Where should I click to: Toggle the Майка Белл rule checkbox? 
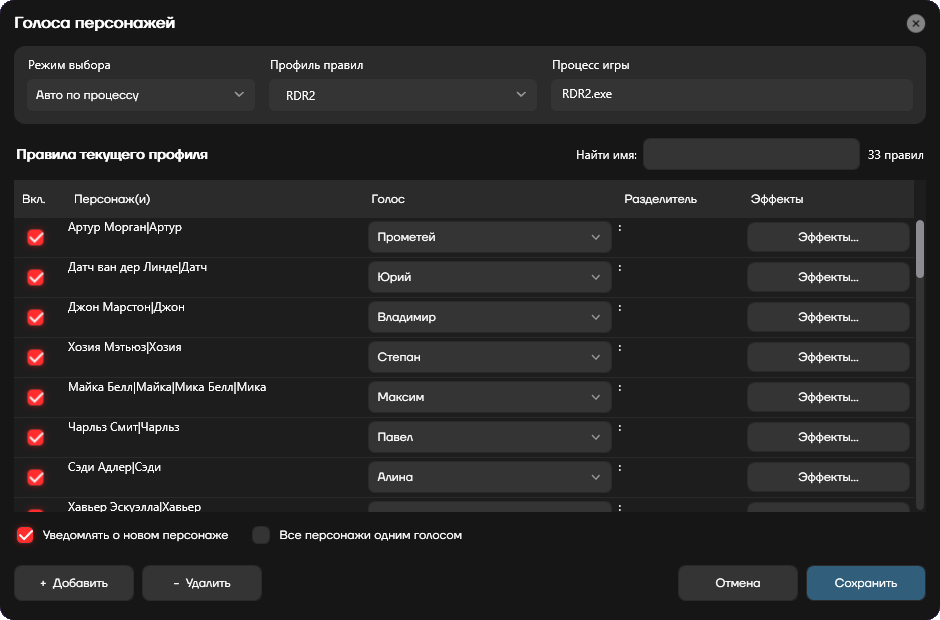point(36,398)
